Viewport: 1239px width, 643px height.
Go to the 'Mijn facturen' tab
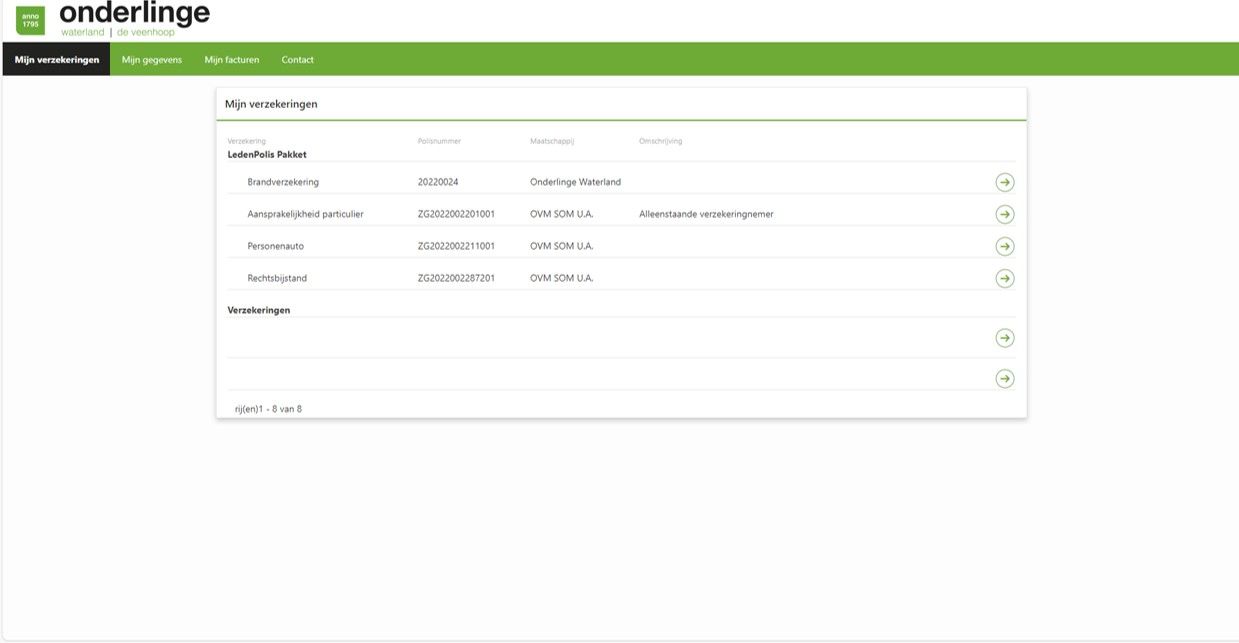pyautogui.click(x=232, y=60)
